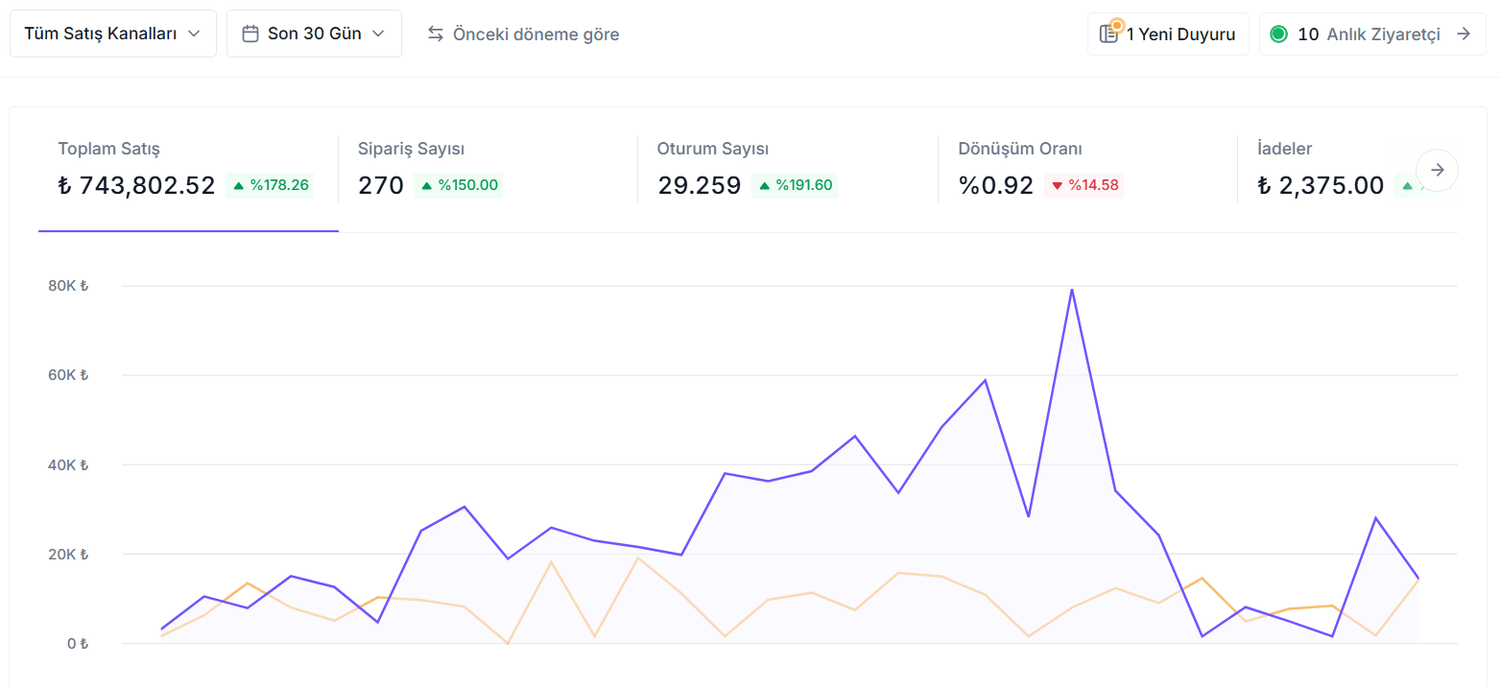Click the announcement icon with orange badge
1500x687 pixels.
pyautogui.click(x=1109, y=33)
